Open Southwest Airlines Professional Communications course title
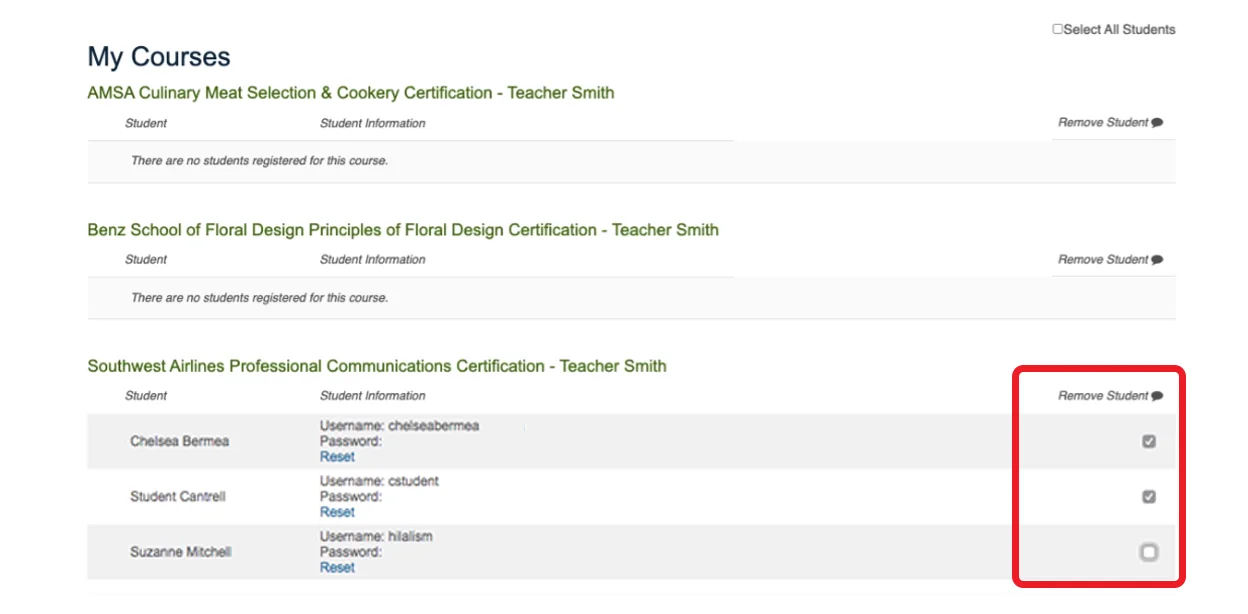 (377, 366)
